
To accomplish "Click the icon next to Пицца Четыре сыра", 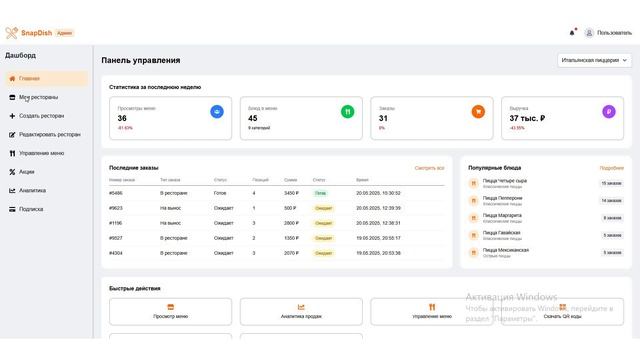I will (x=473, y=183).
